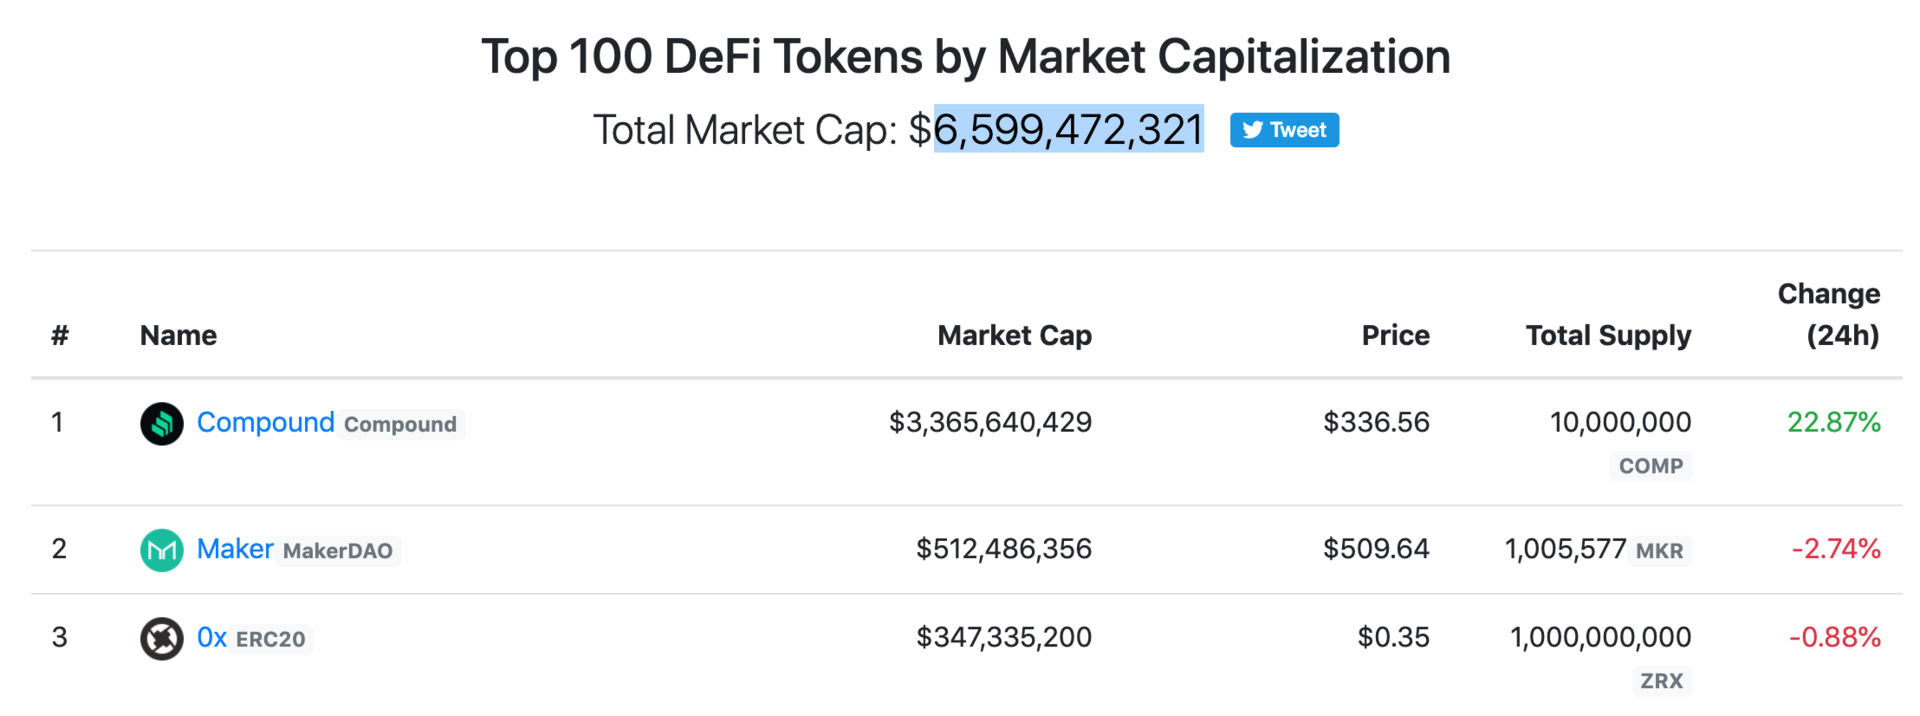Viewport: 1920px width, 716px height.
Task: Open the Maker token link
Action: coord(235,548)
